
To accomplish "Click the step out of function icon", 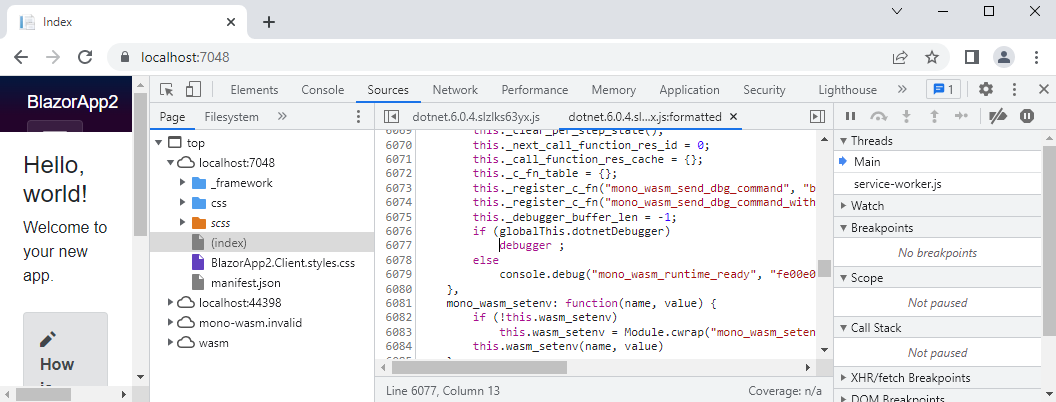I will (934, 116).
